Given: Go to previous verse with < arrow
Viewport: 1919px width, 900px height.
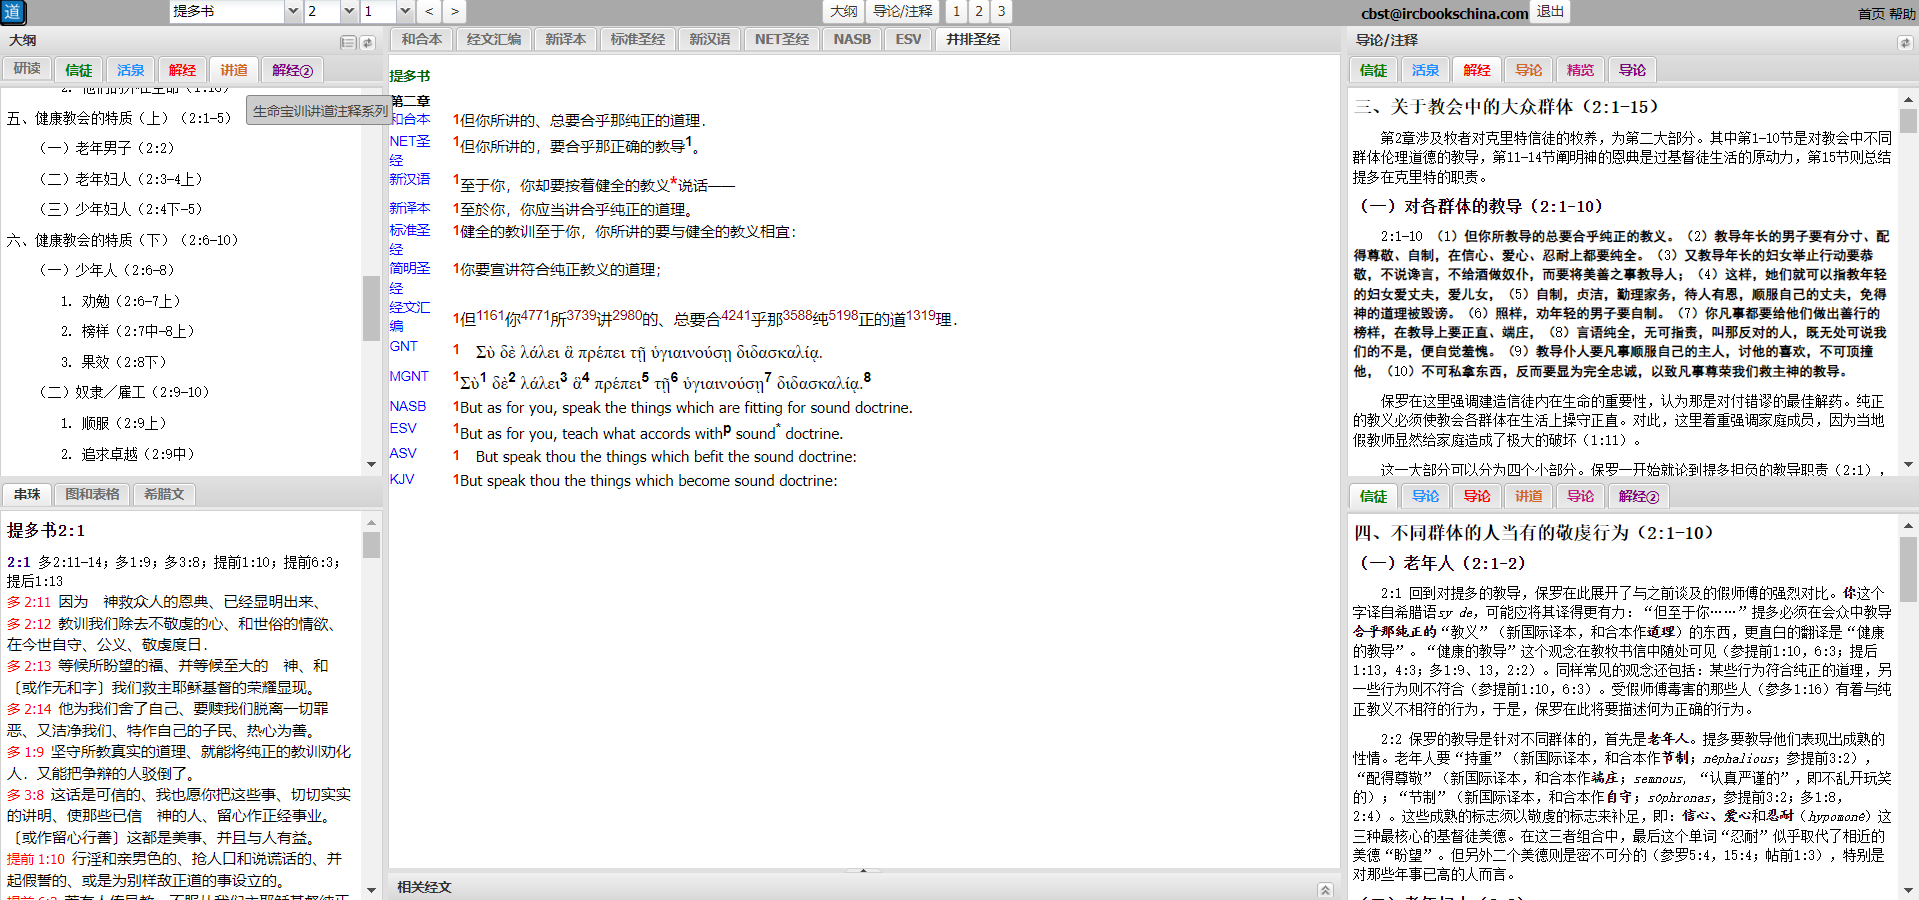Looking at the screenshot, I should point(429,11).
